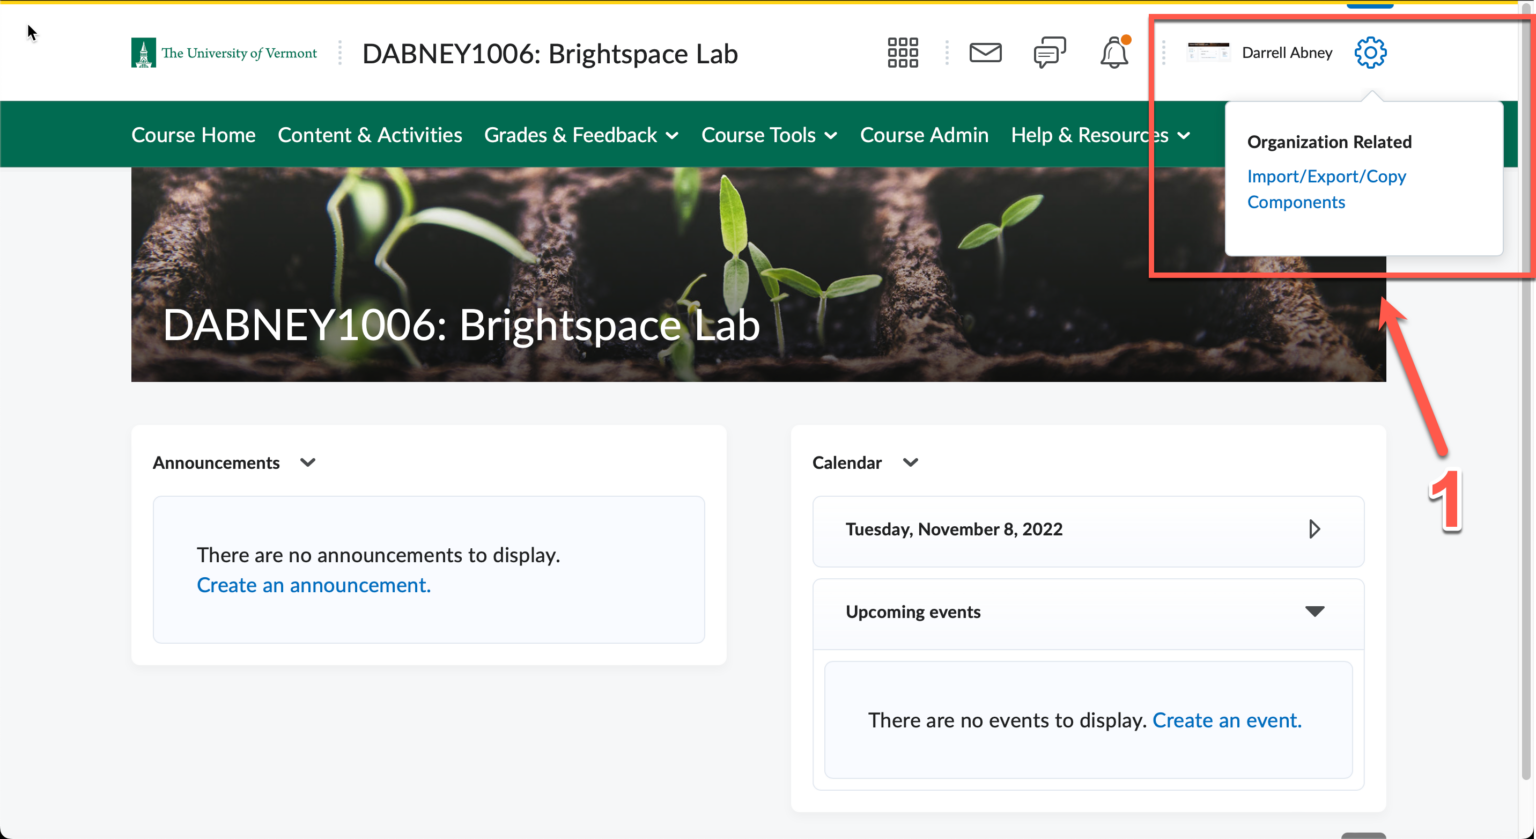Open the waffle course selector icon
Viewport: 1536px width, 839px height.
(x=902, y=52)
